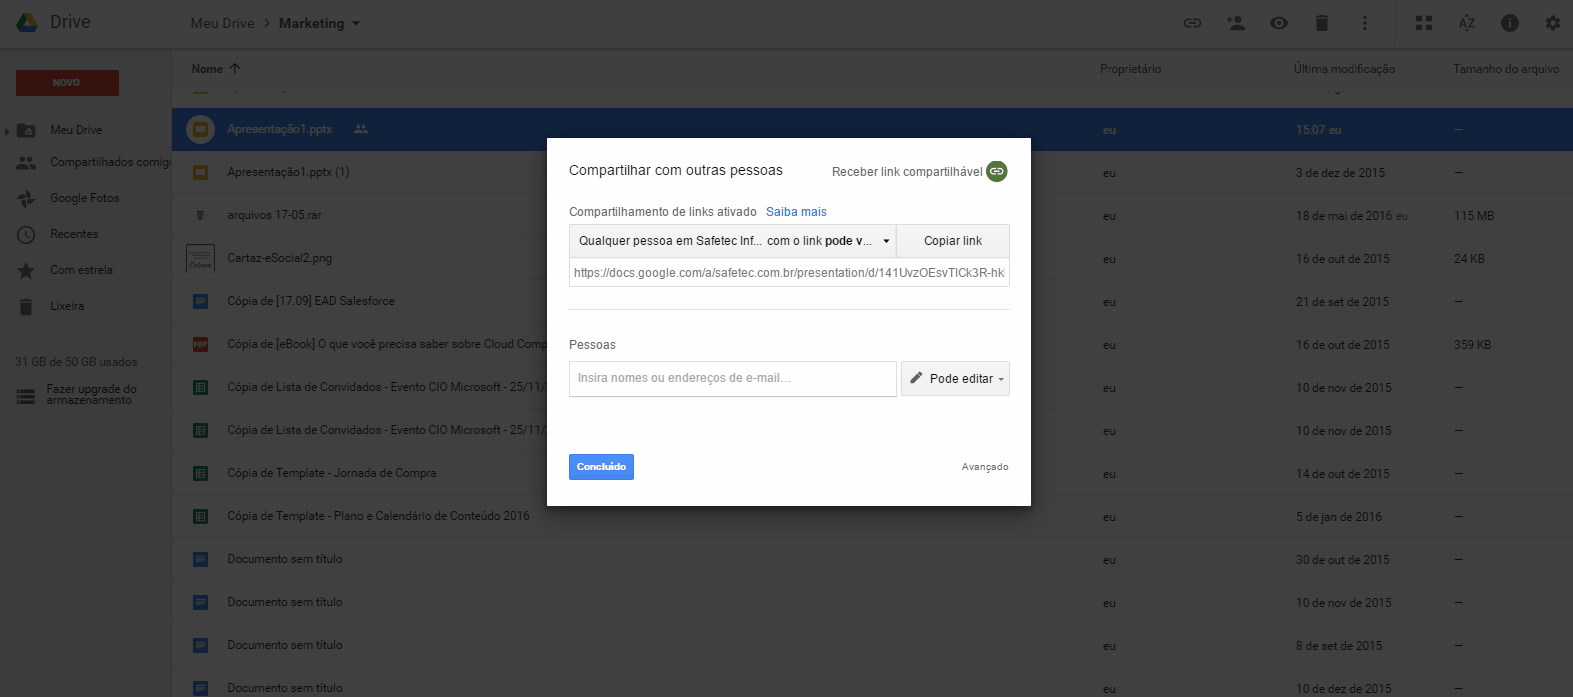
Task: Click the Receber link compartilhável text
Action: pyautogui.click(x=907, y=172)
